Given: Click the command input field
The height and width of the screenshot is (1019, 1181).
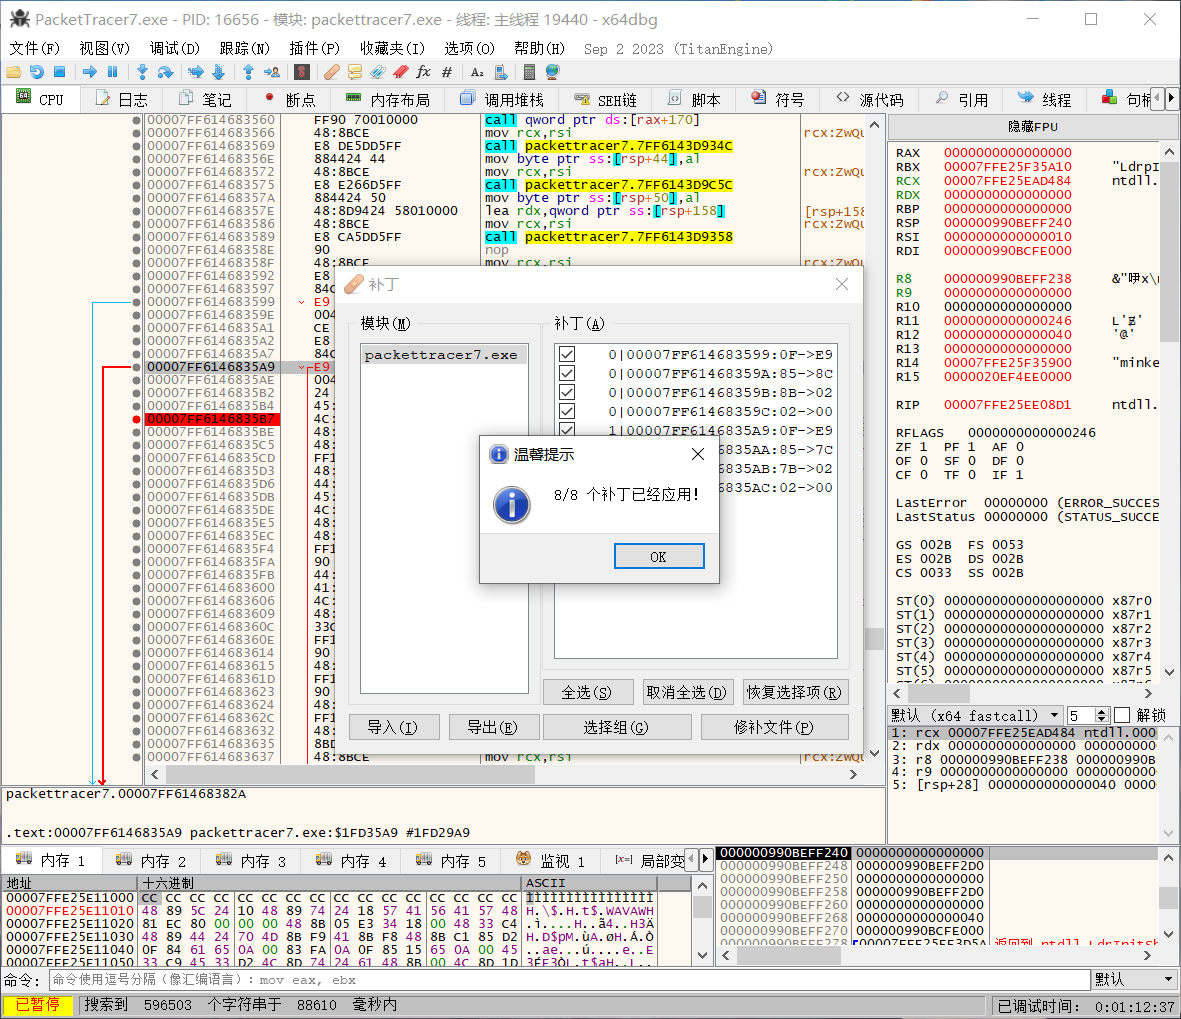Looking at the screenshot, I should click(x=569, y=979).
